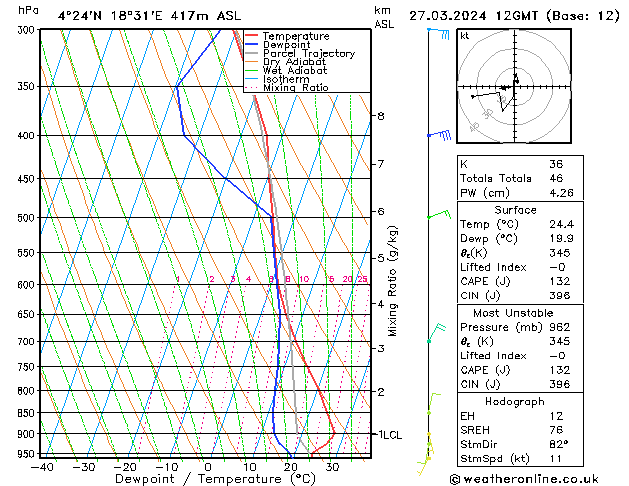The height and width of the screenshot is (486, 629).
Task: Click the blue Dewpoint legend line swatch
Action: click(x=251, y=44)
